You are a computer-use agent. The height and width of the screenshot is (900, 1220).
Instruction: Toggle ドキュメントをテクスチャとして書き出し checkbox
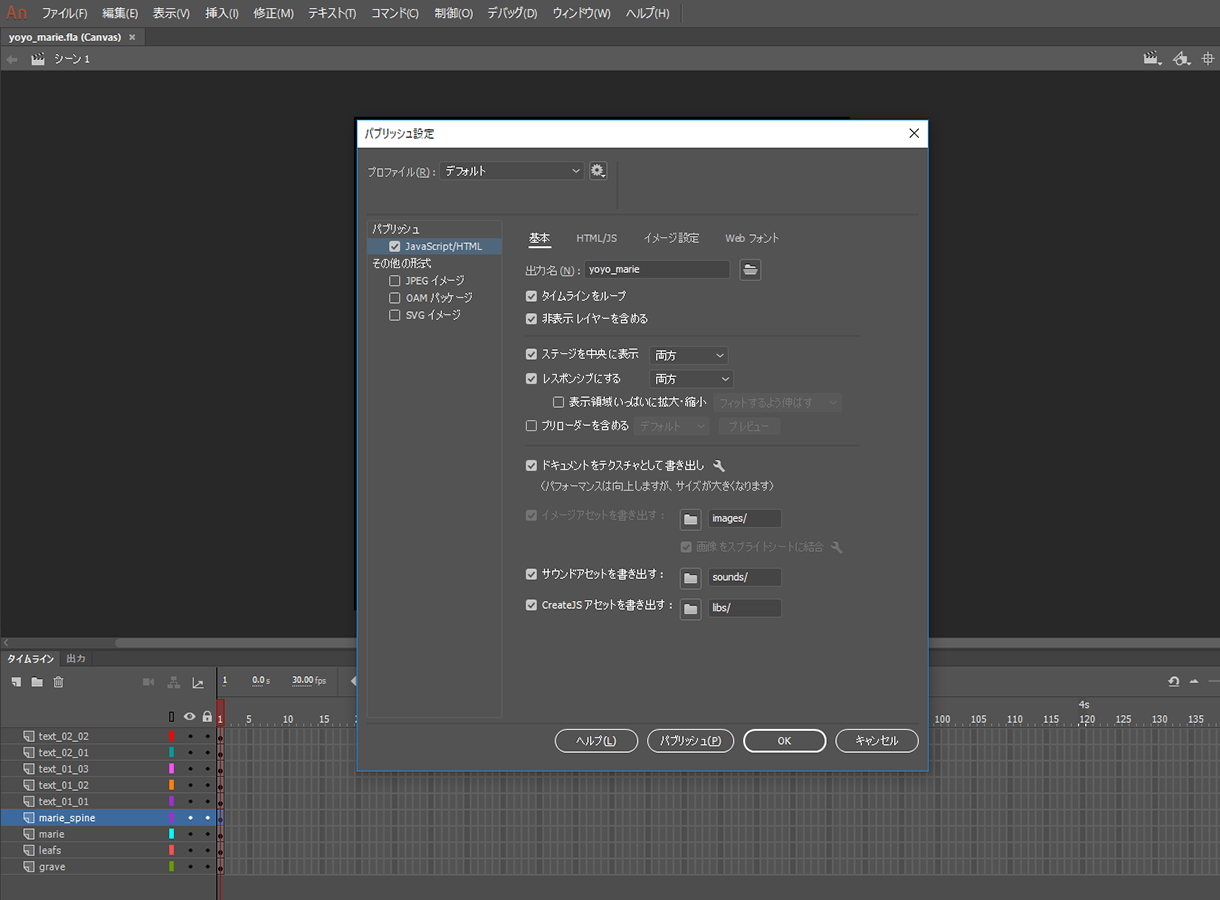[x=532, y=466]
